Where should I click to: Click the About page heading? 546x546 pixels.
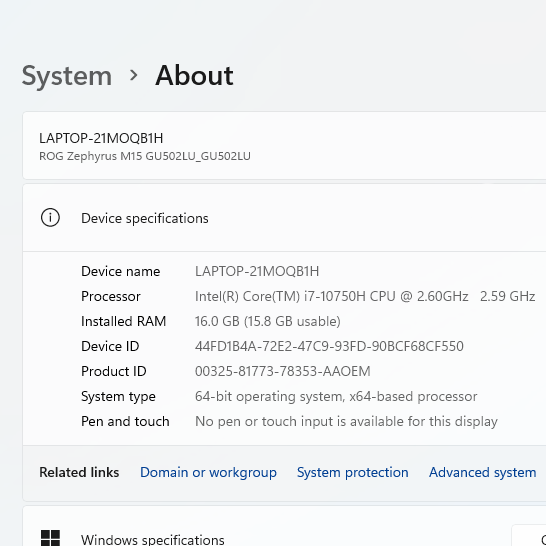click(194, 75)
